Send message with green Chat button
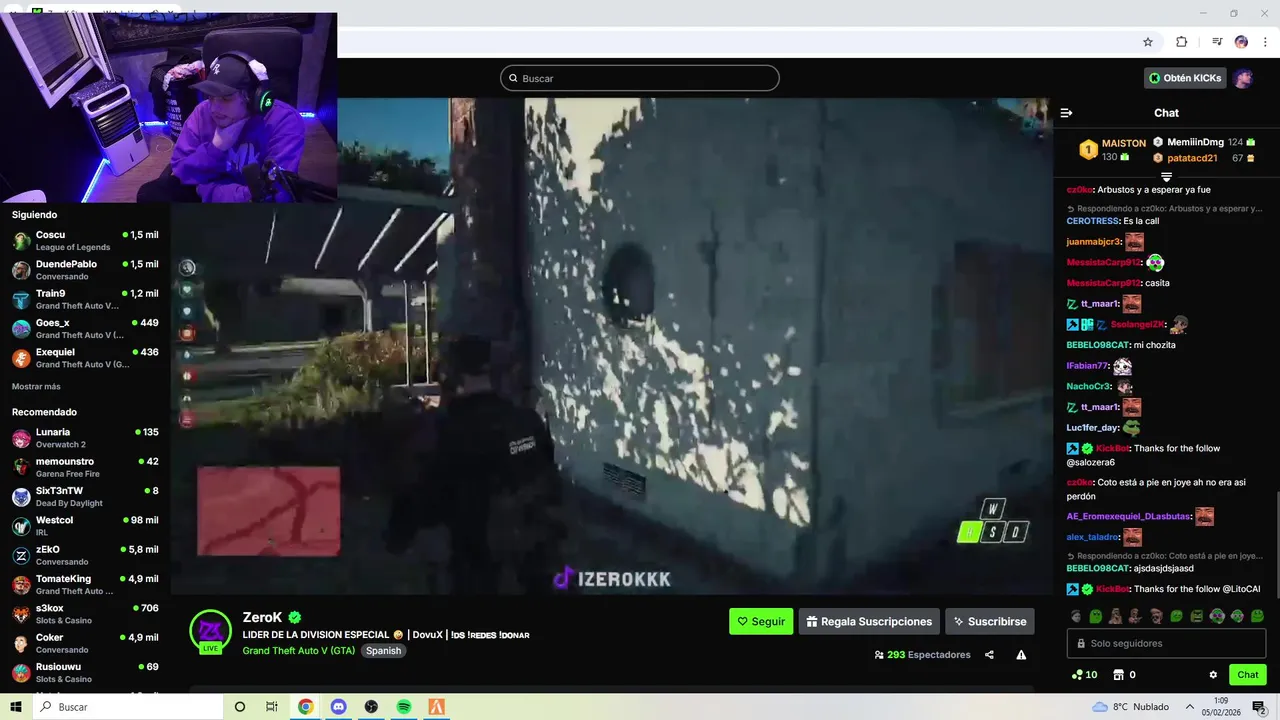 1247,675
